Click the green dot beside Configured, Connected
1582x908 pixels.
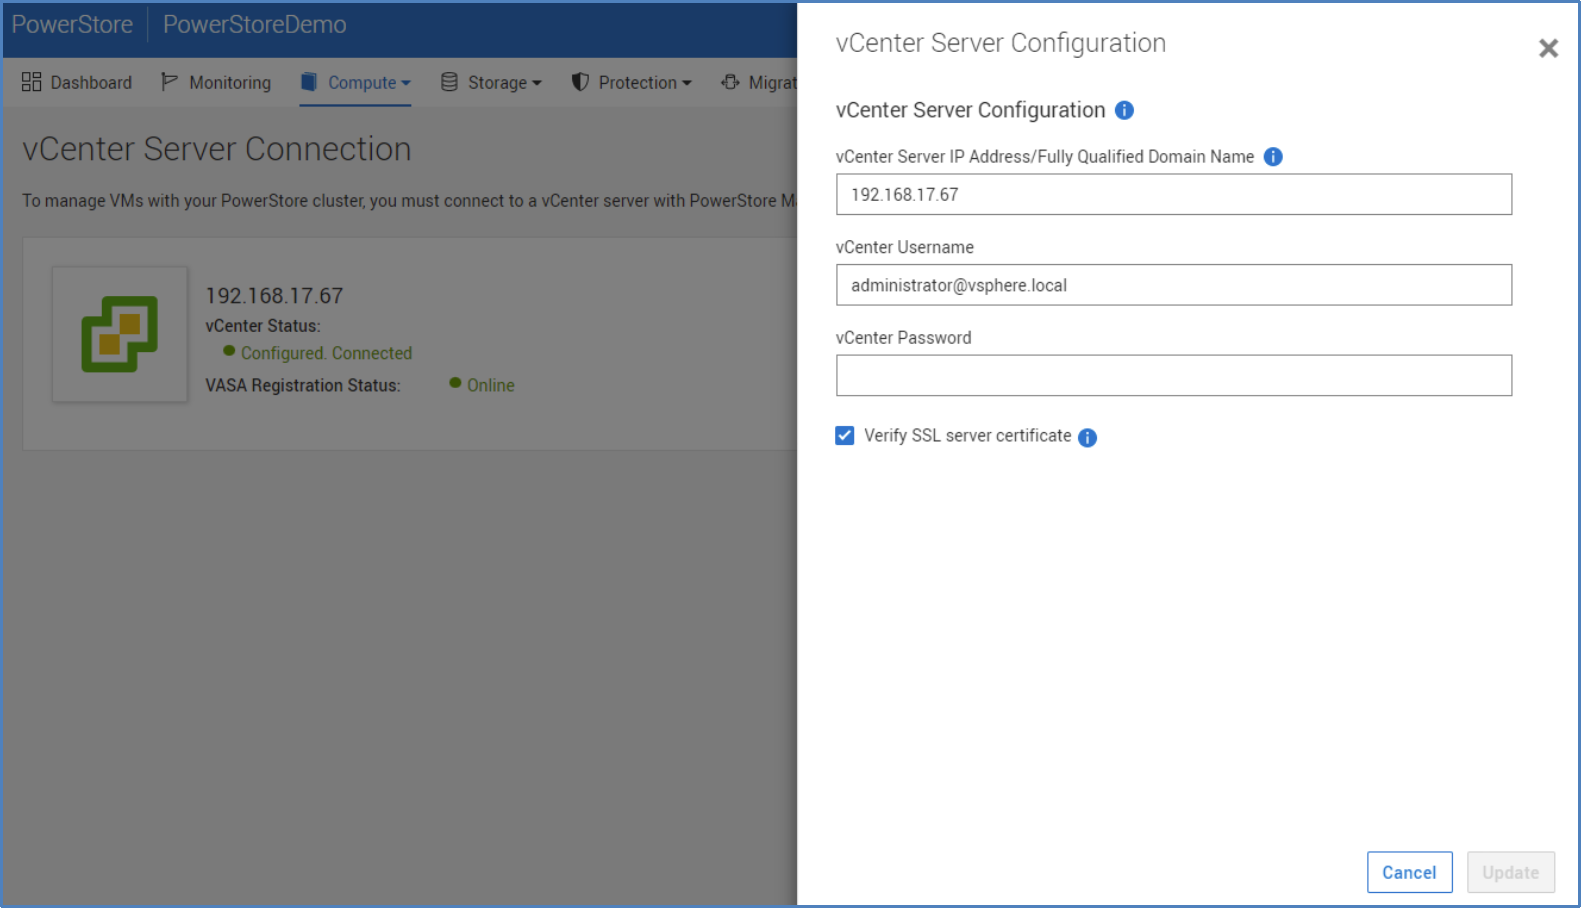[x=229, y=351]
